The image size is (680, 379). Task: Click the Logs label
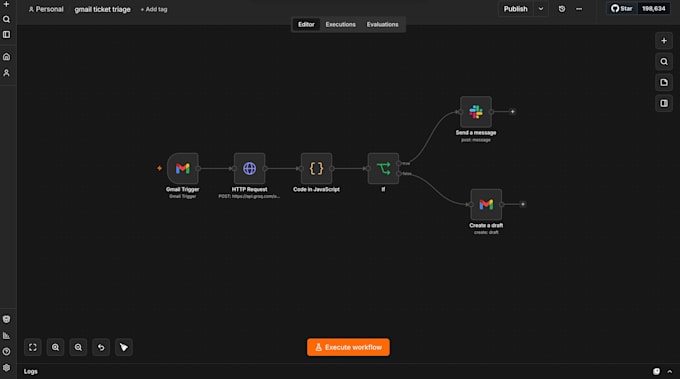point(30,372)
